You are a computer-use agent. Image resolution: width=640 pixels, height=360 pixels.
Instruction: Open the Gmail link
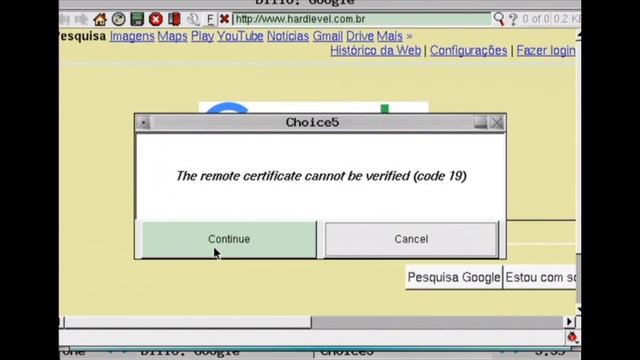coord(327,36)
